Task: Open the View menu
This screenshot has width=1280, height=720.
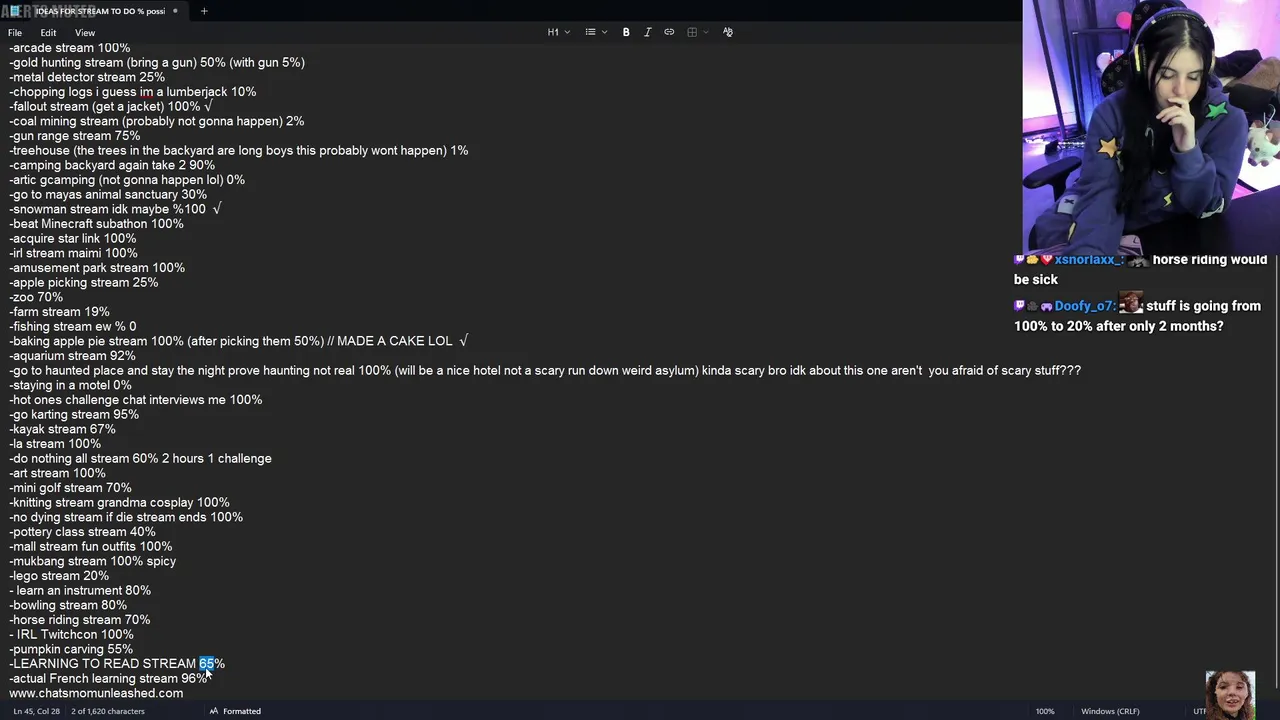Action: point(85,33)
